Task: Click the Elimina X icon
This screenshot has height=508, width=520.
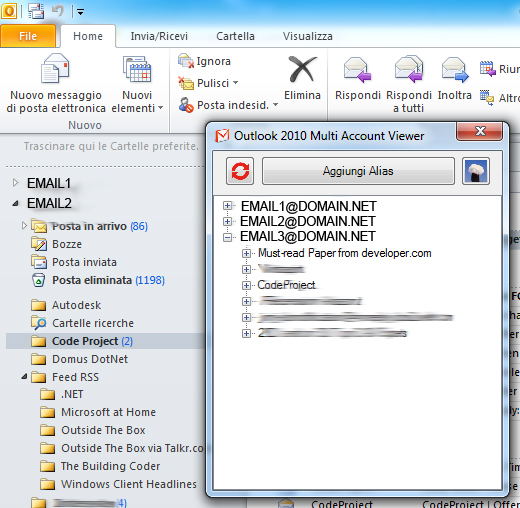Action: coord(302,69)
